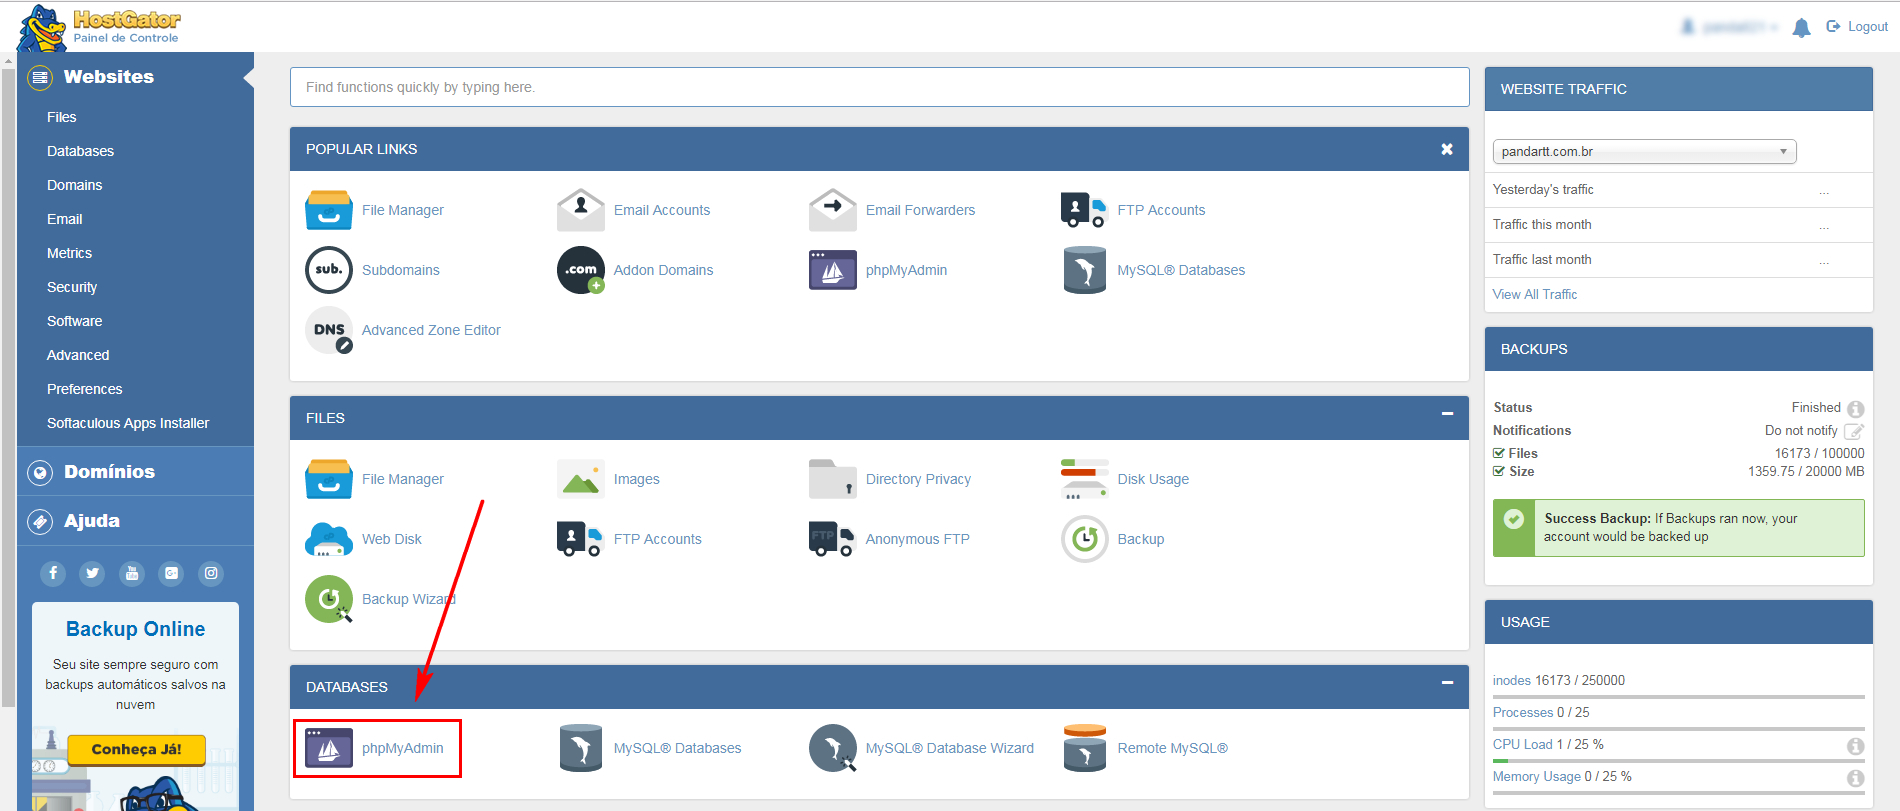The image size is (1900, 811).
Task: Toggle the Size checkbox in Backups
Action: pyautogui.click(x=1499, y=471)
